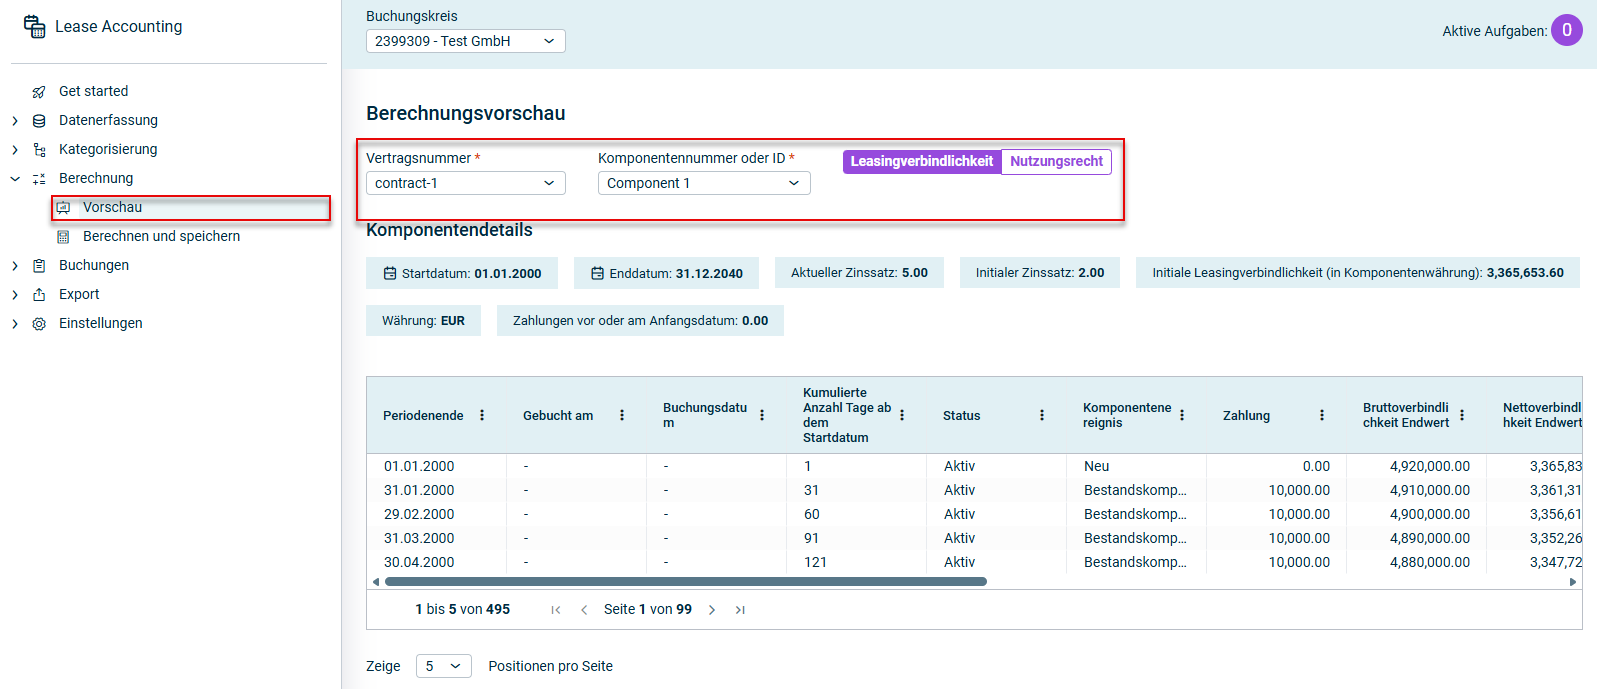Jump to the last page of results
Screen dimensions: 1597x689
coord(740,610)
